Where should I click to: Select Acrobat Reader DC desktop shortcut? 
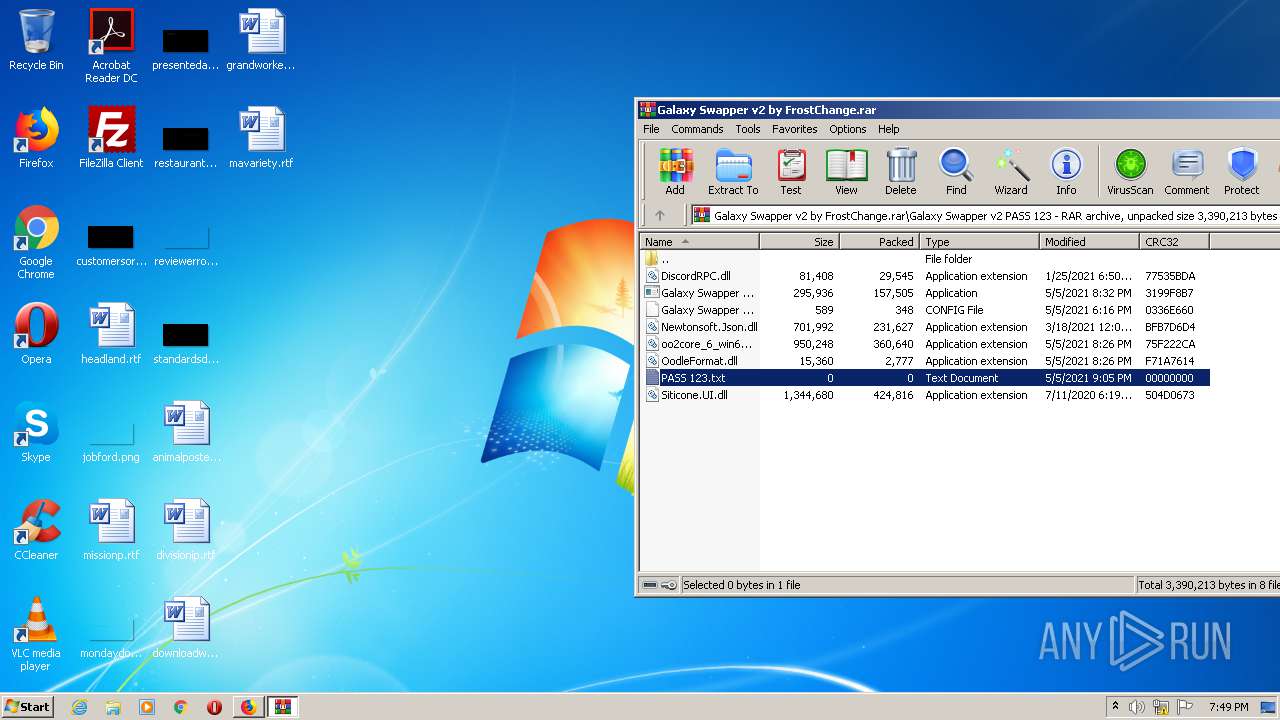pos(111,47)
